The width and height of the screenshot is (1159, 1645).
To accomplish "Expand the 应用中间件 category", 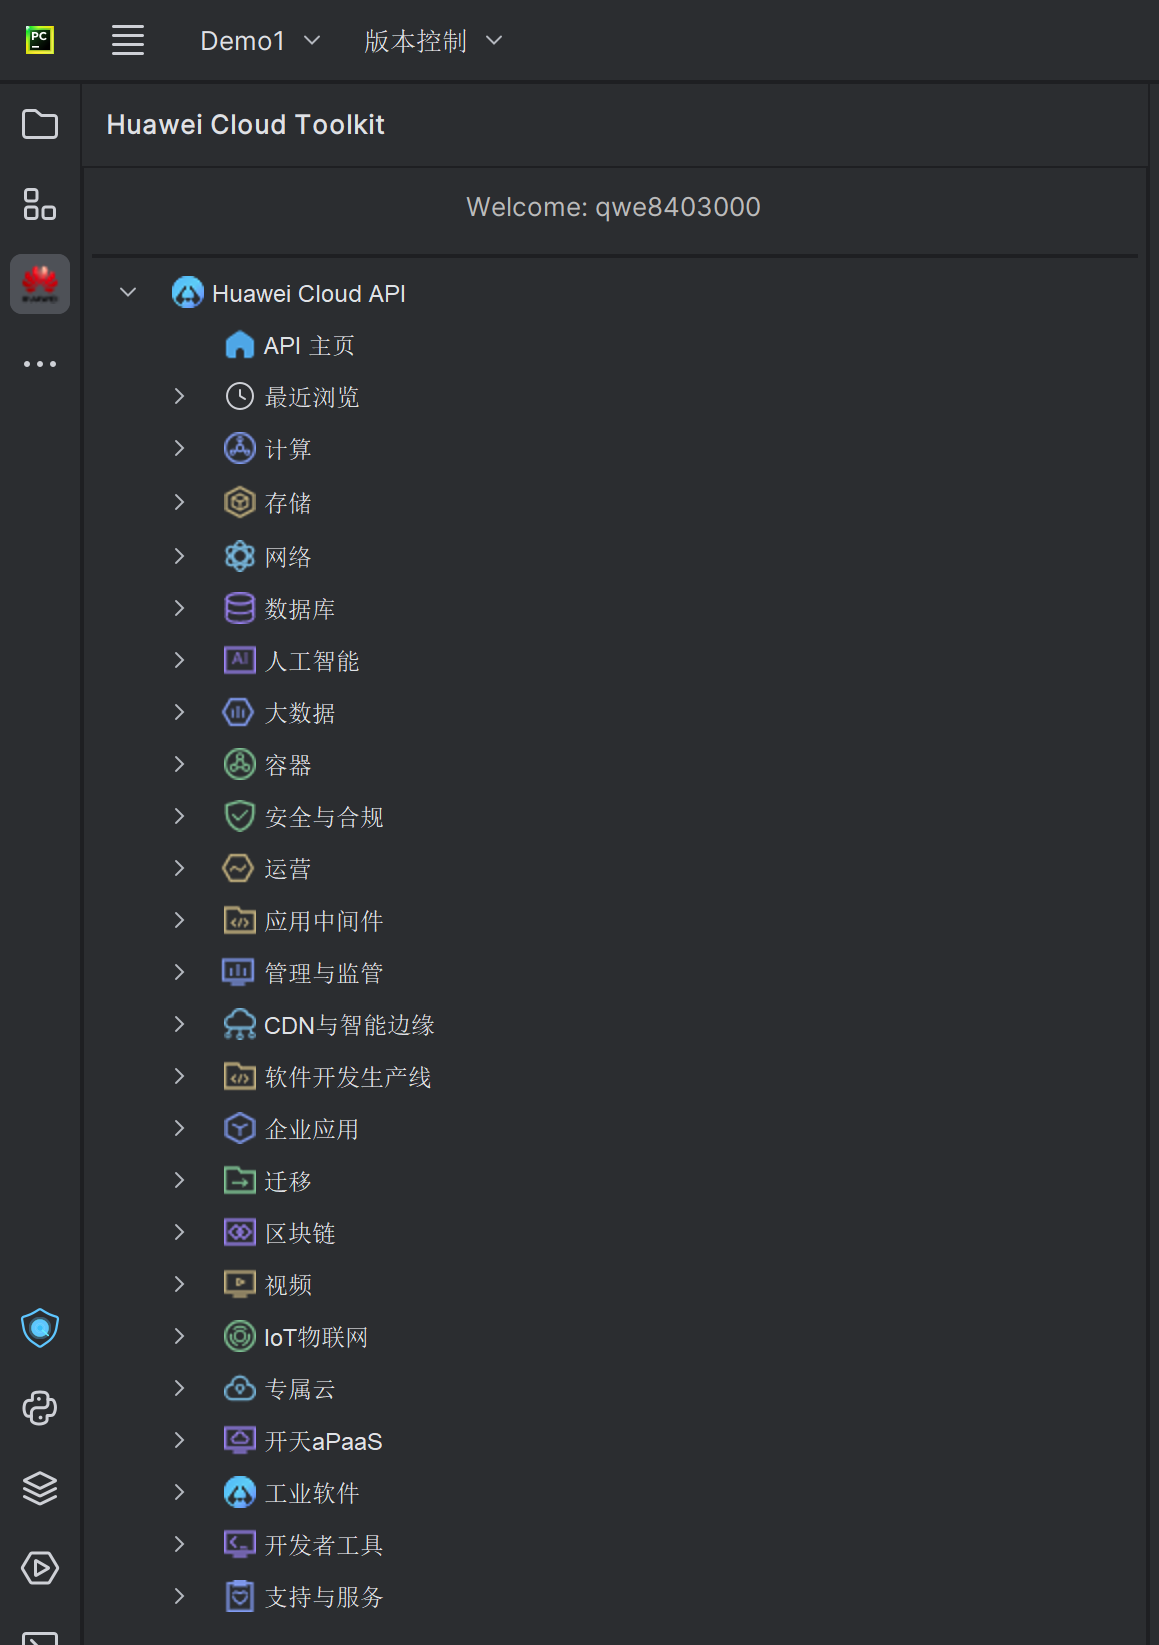I will coord(179,921).
